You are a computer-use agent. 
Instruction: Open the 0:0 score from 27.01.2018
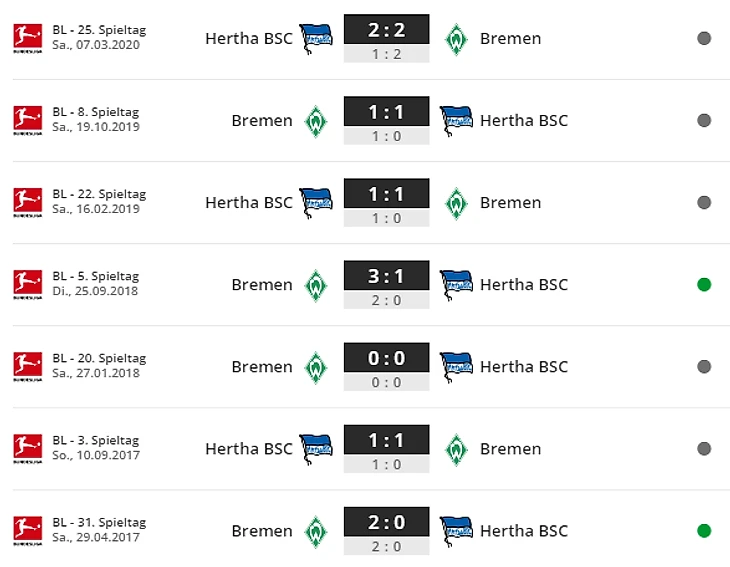click(386, 358)
